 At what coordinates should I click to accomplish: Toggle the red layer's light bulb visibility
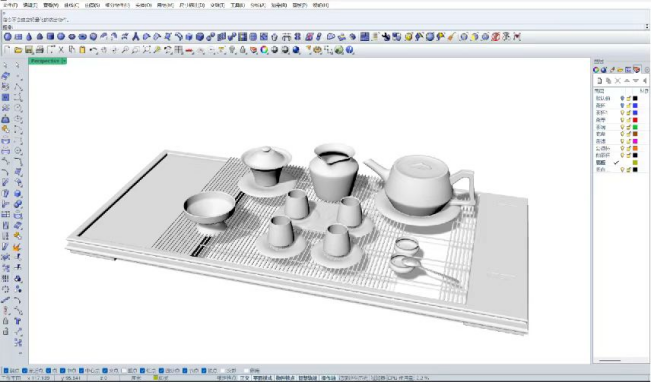pos(622,120)
